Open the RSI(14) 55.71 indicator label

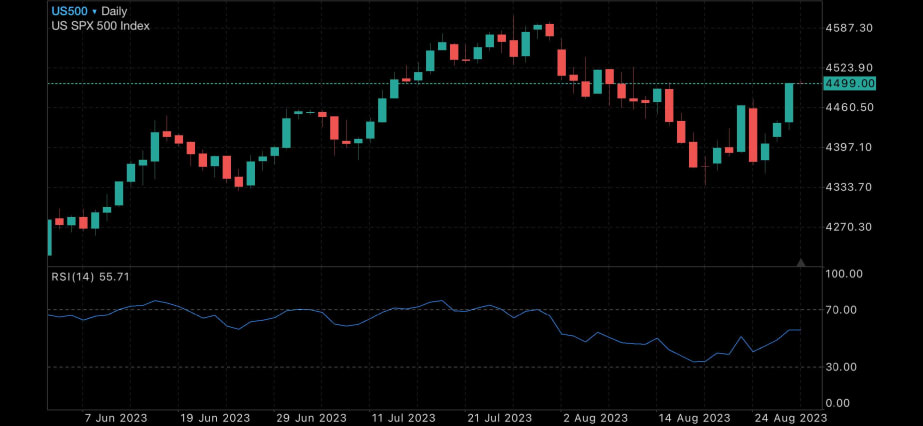pyautogui.click(x=90, y=277)
